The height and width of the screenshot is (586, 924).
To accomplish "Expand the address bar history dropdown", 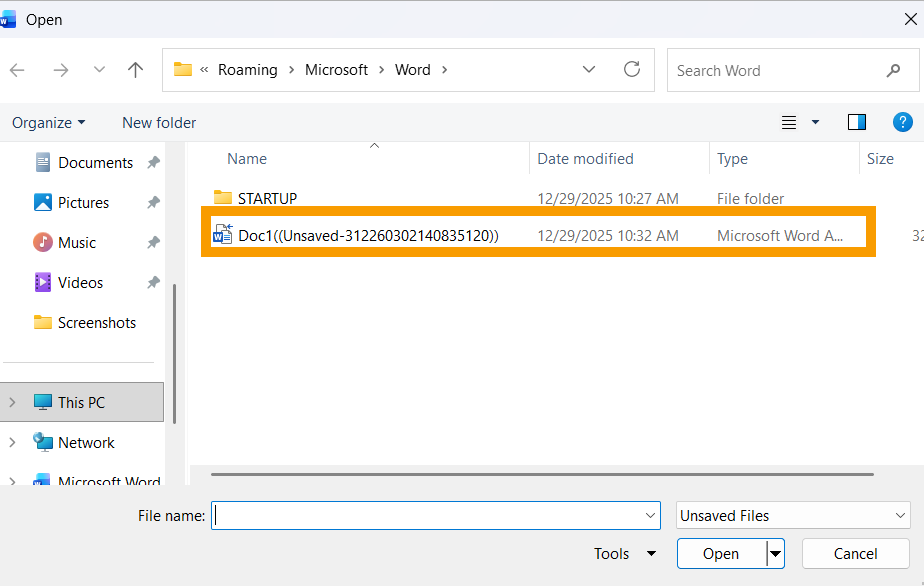I will [x=589, y=70].
